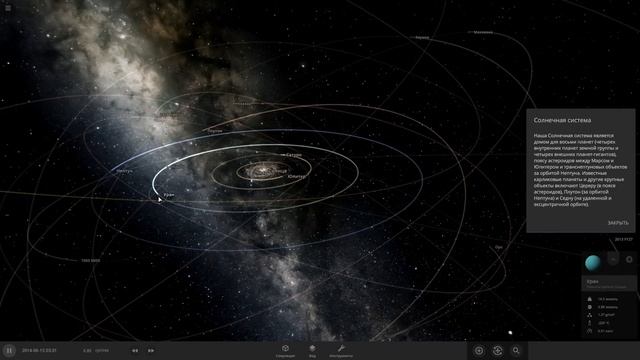
Task: Open the Search magnifier tool
Action: [x=516, y=351]
